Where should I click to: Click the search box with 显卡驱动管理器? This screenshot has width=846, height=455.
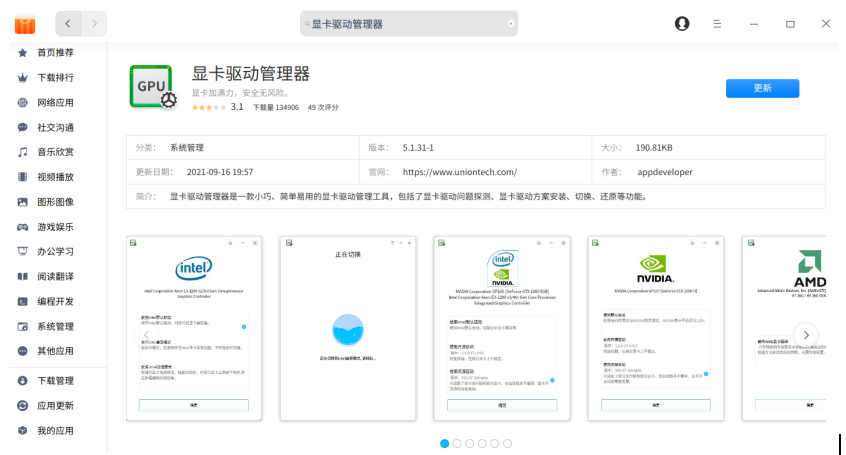408,24
